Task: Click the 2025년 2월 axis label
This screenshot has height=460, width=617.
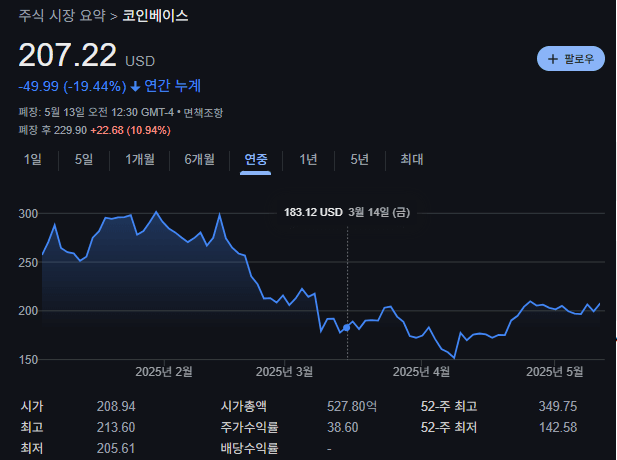Action: (164, 372)
